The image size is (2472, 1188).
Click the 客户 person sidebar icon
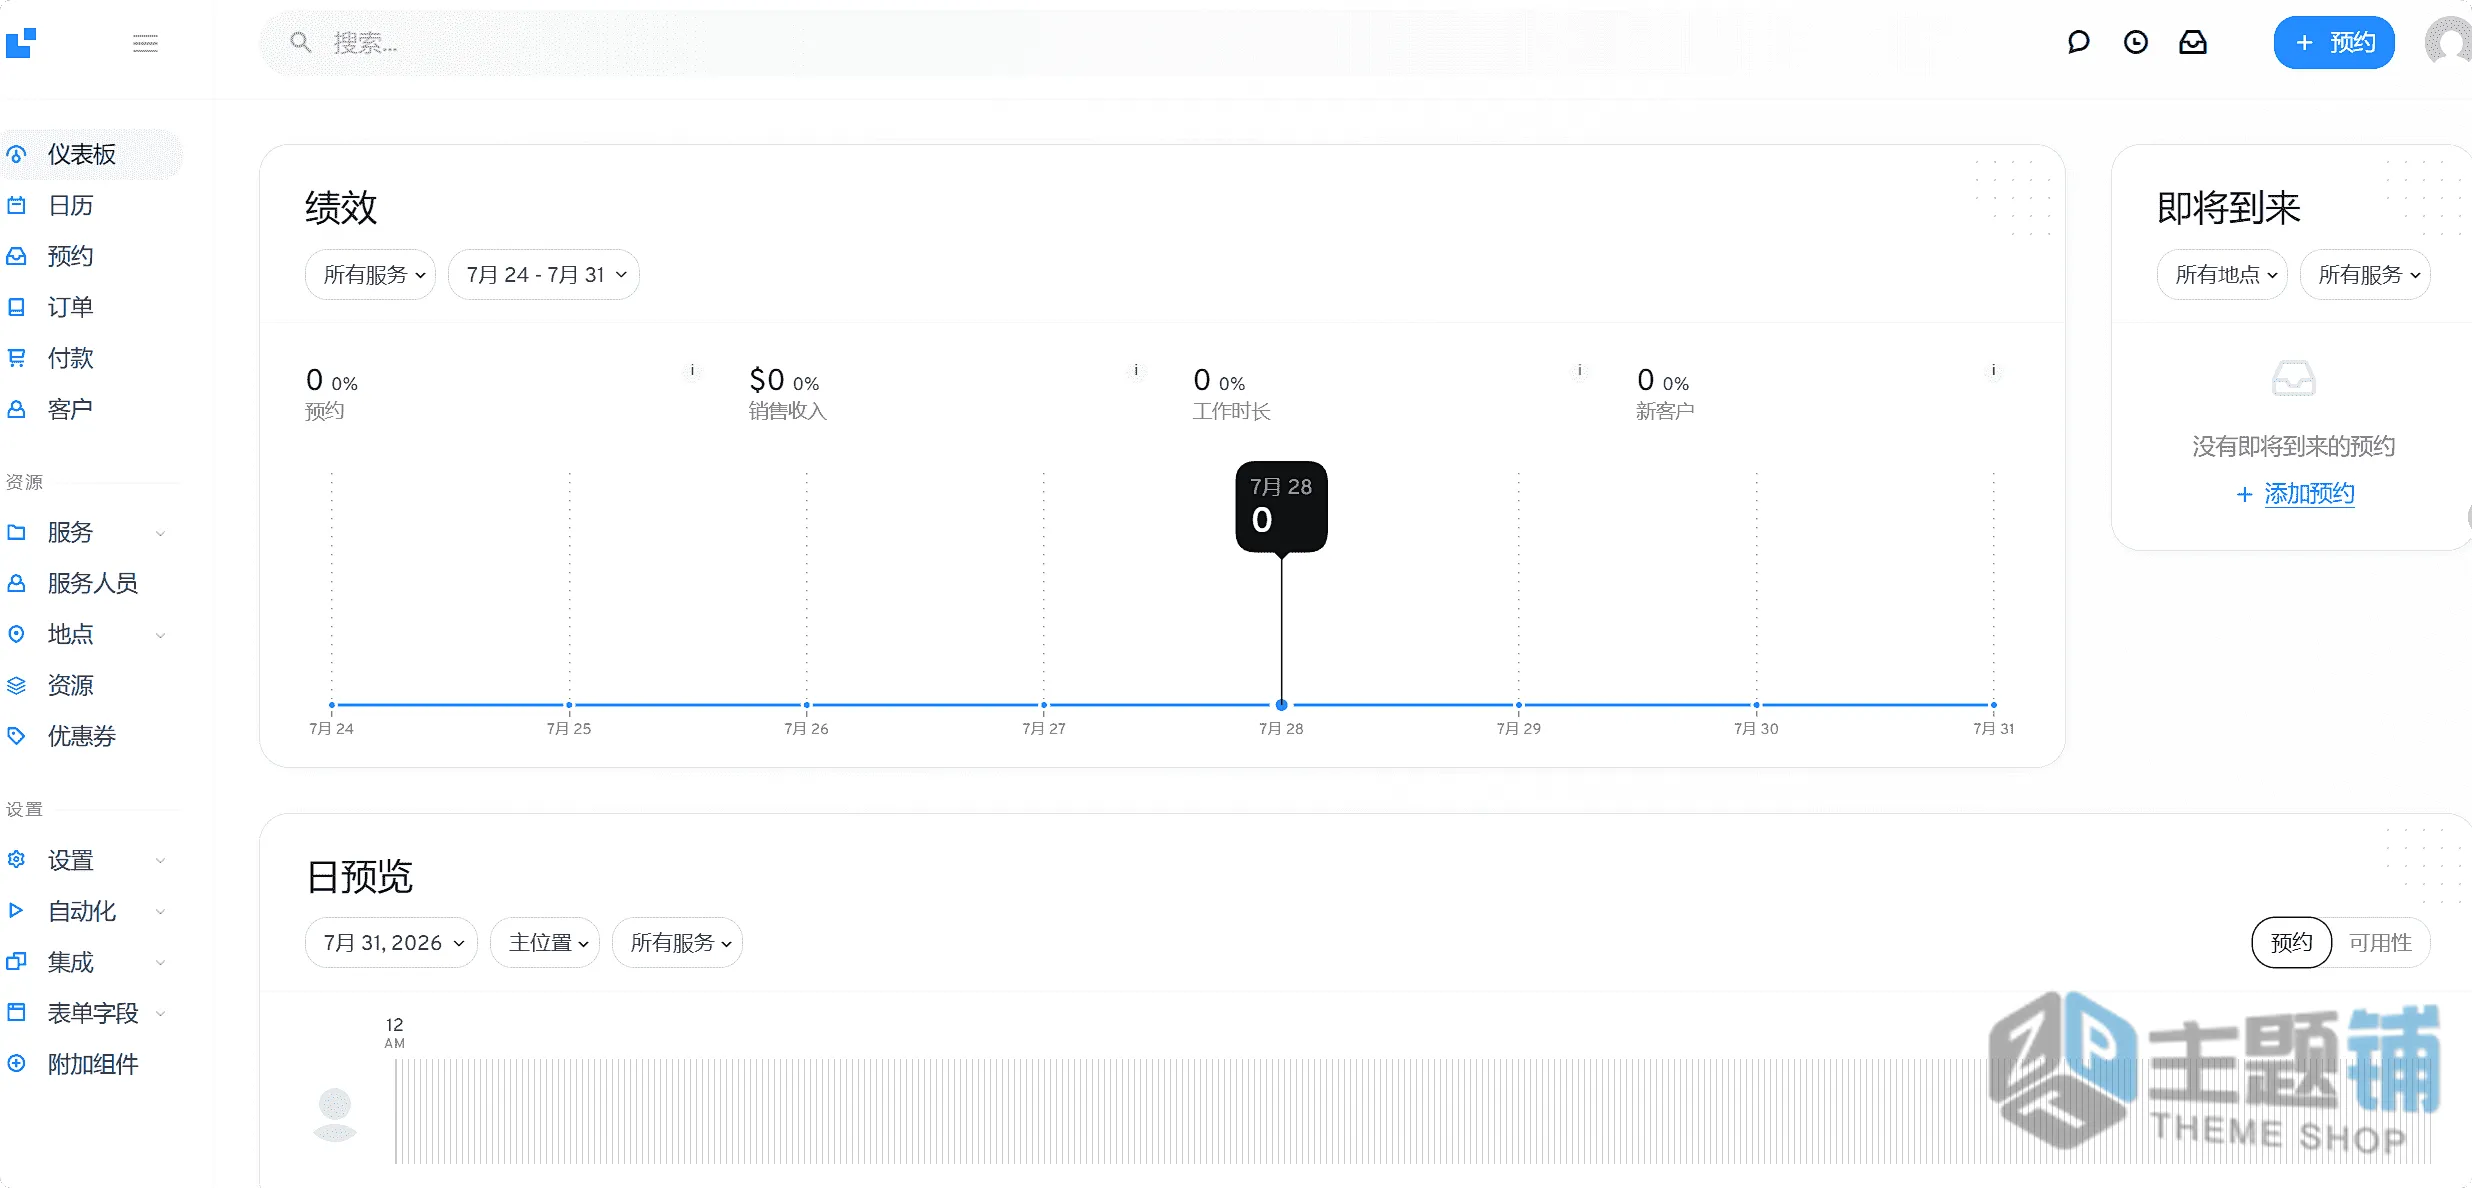point(16,409)
